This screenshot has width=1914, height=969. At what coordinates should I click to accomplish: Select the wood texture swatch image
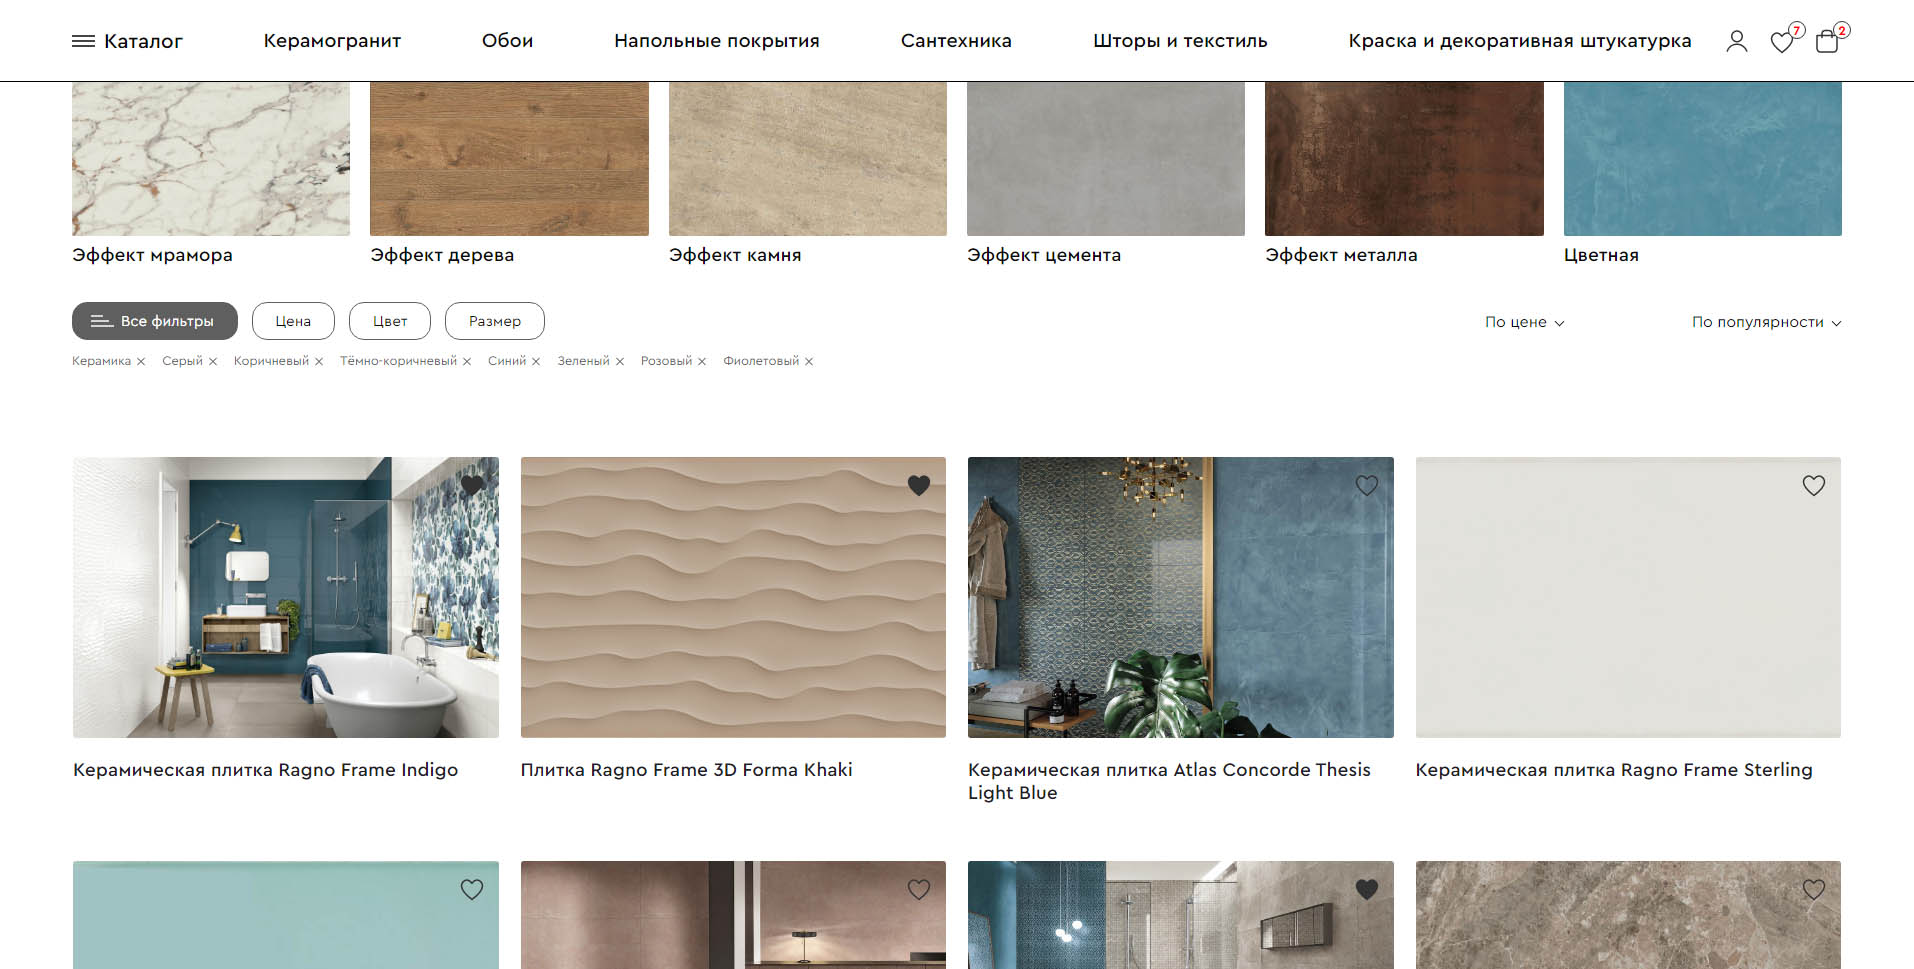pos(509,159)
